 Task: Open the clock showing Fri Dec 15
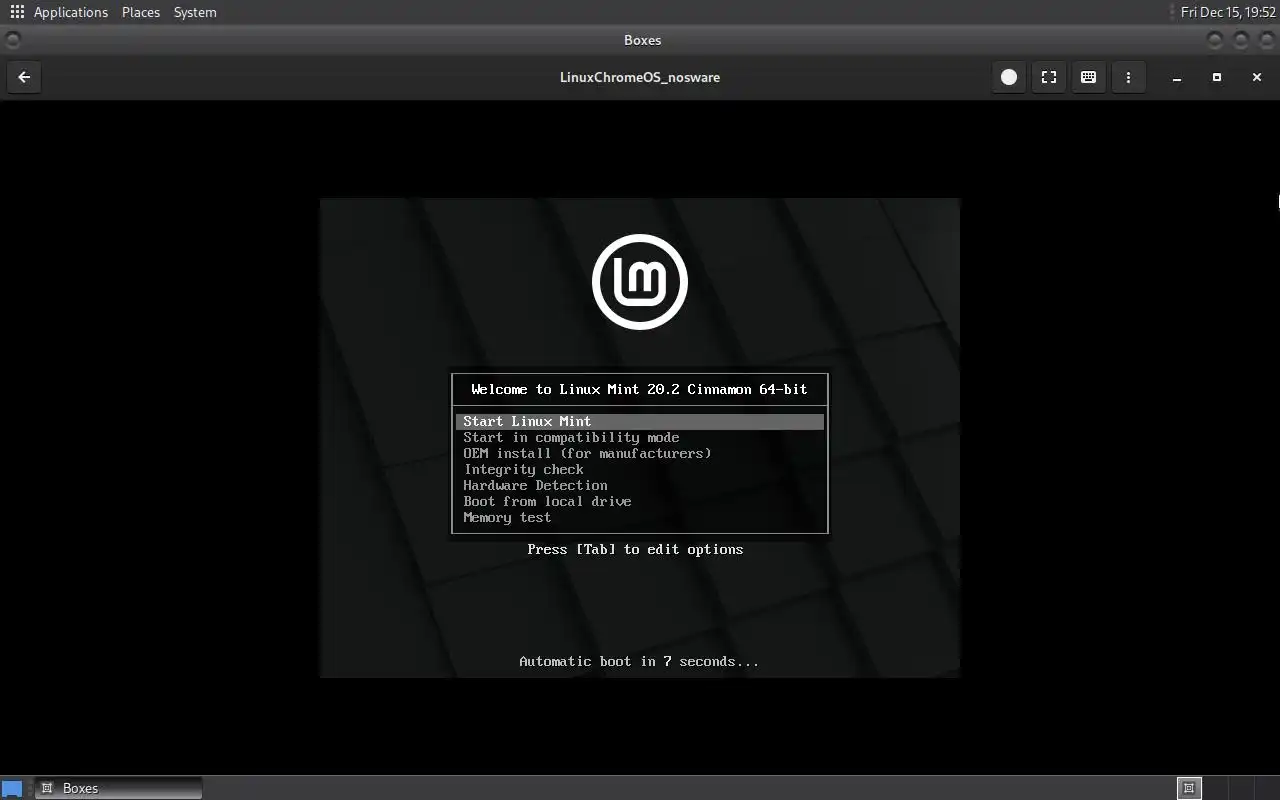tap(1228, 12)
